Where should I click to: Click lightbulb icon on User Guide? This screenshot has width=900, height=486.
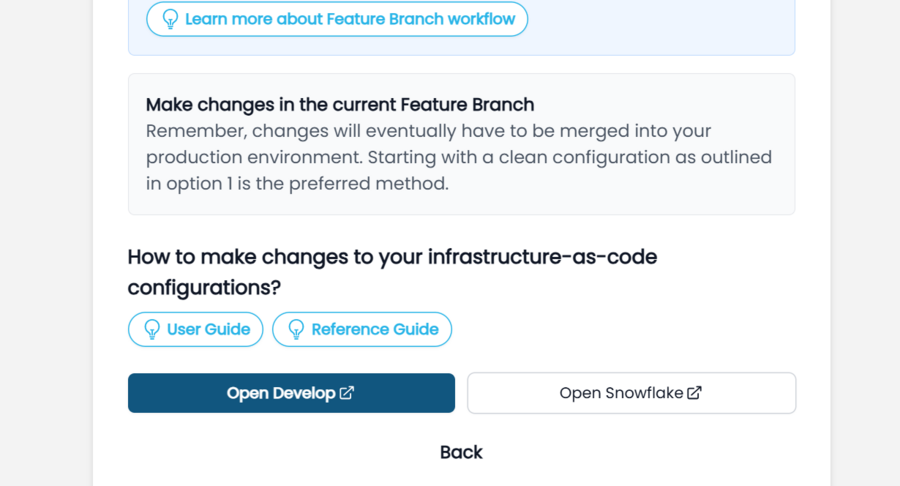152,329
